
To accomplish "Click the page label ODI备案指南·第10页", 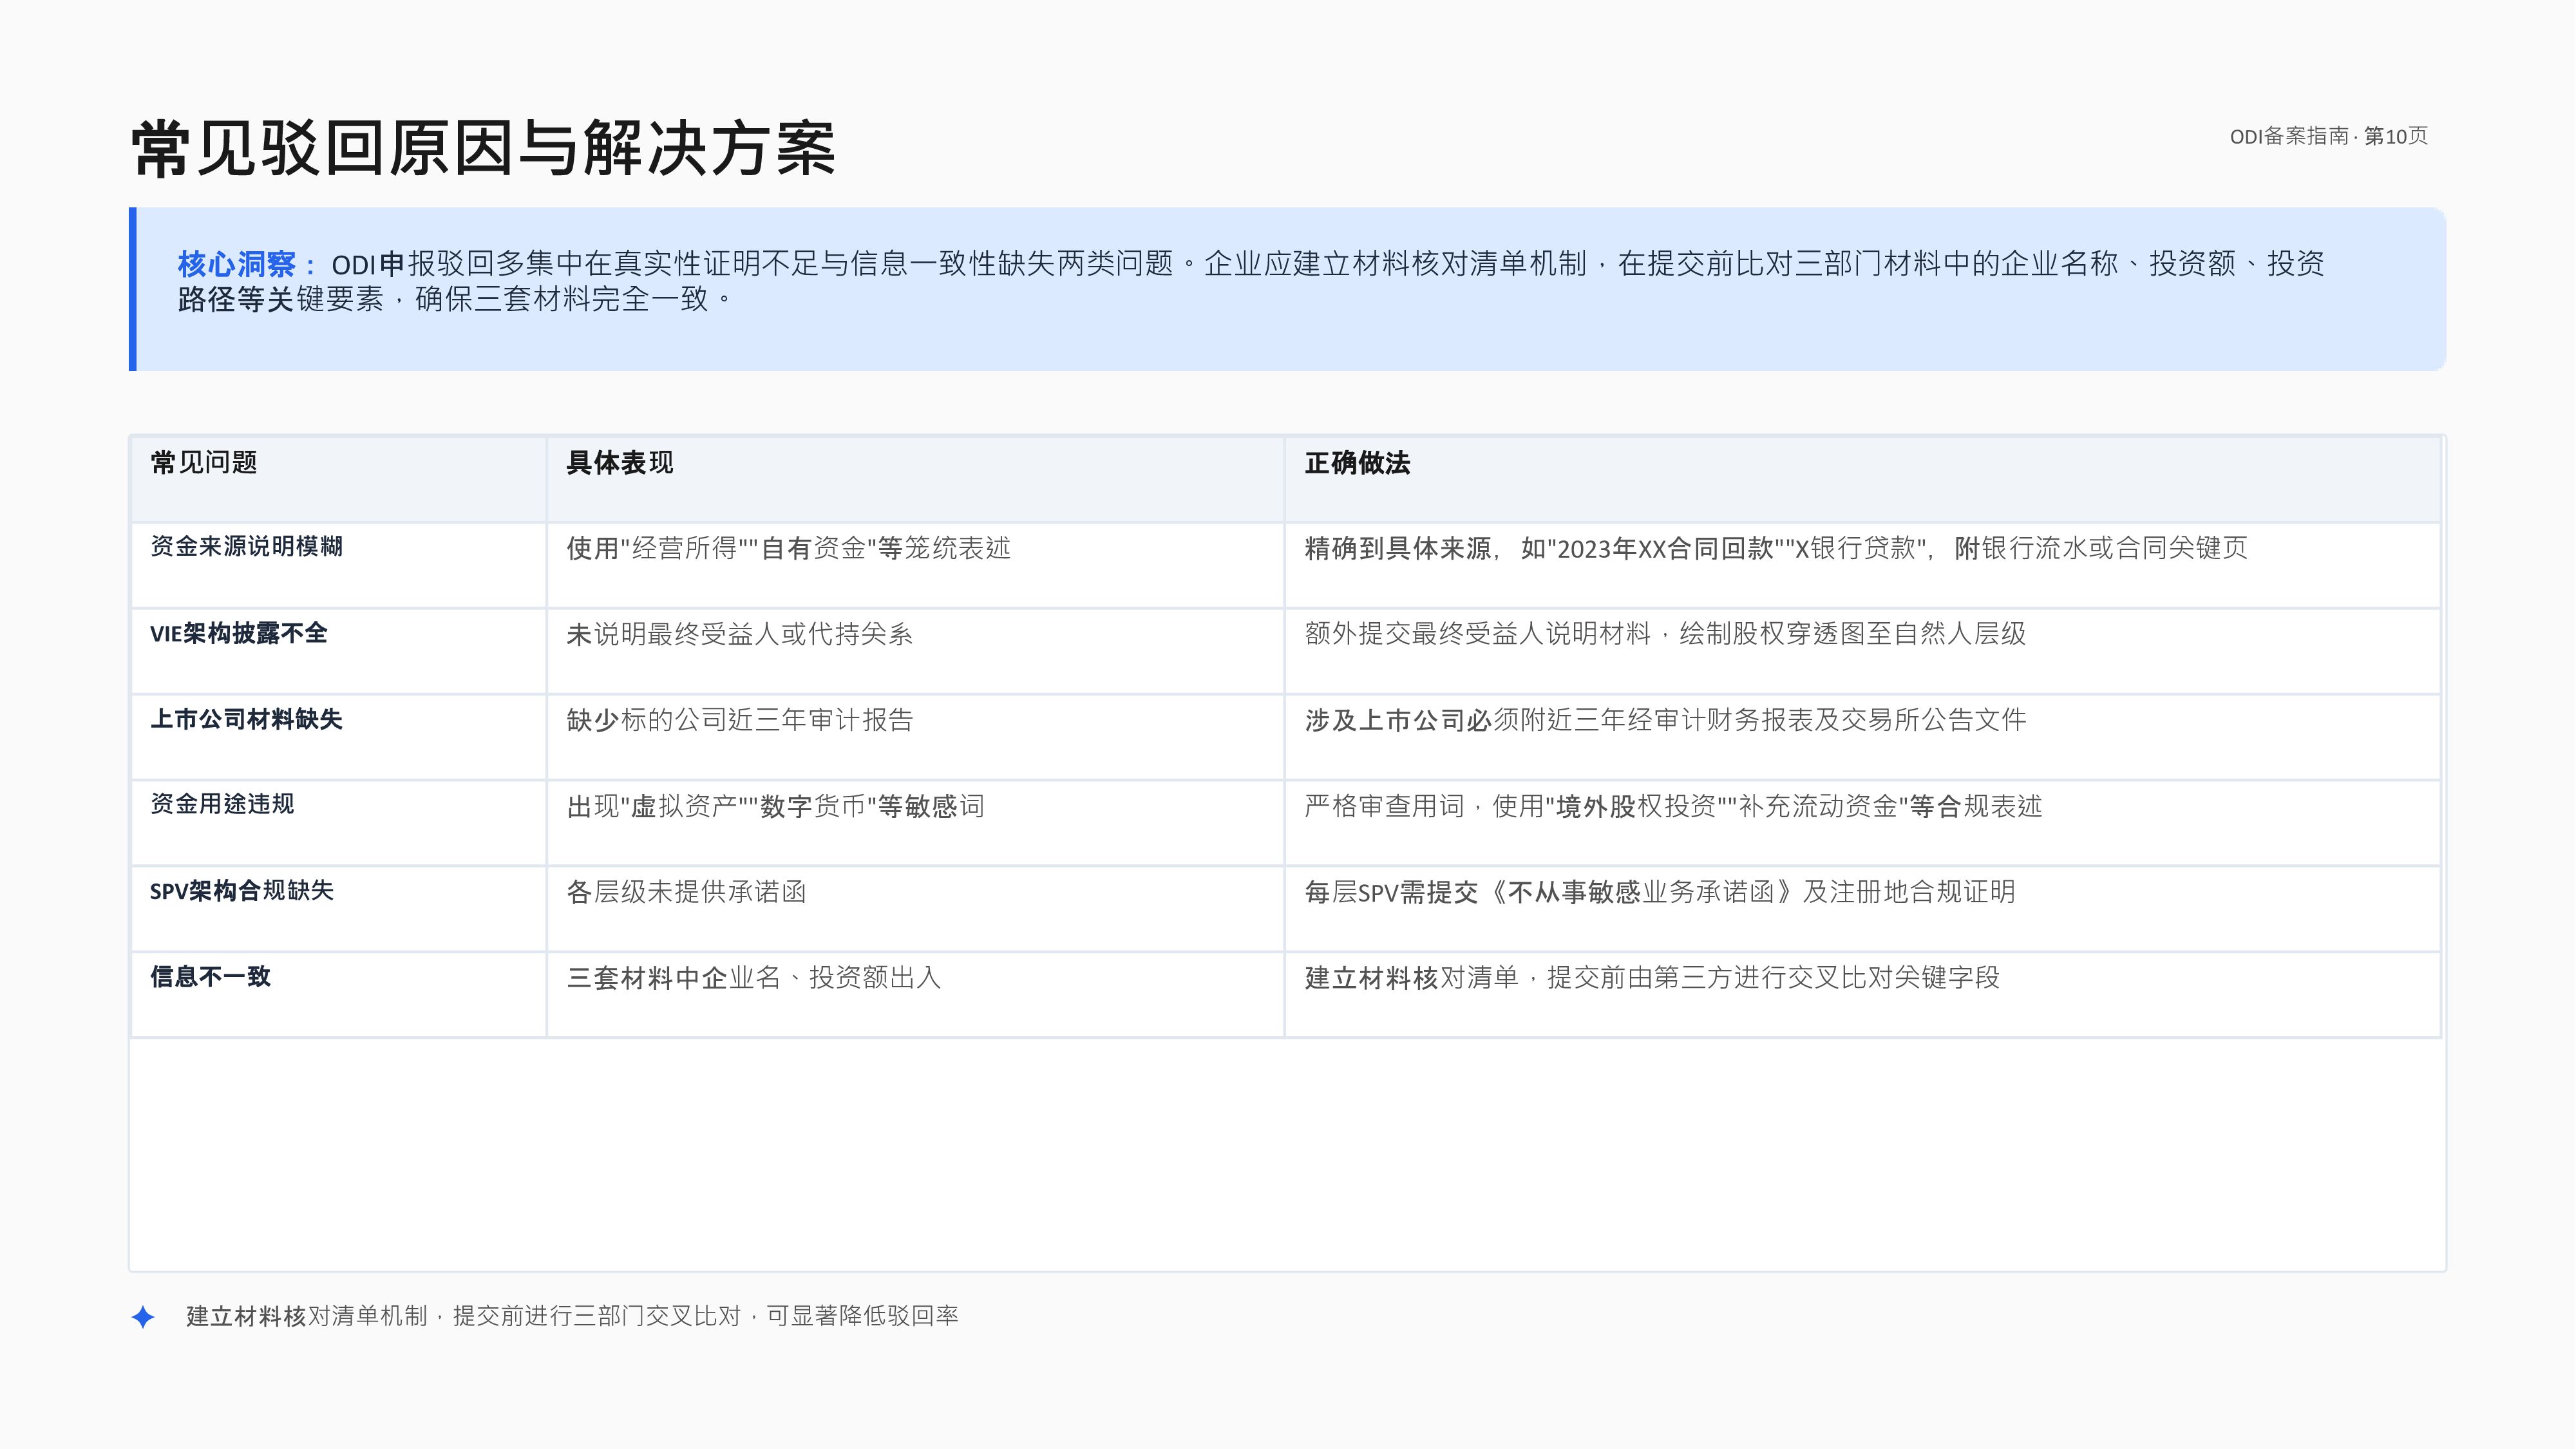I will pyautogui.click(x=2328, y=136).
